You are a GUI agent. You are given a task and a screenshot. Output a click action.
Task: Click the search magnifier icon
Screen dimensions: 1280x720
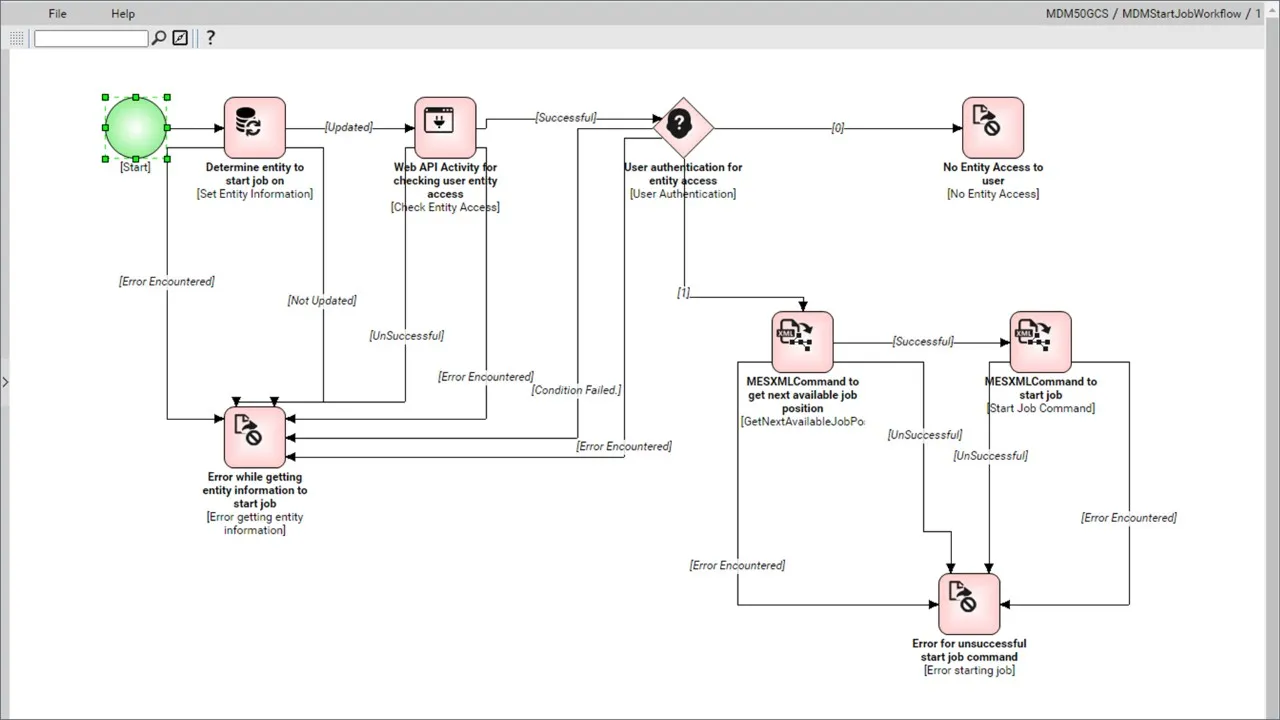159,37
